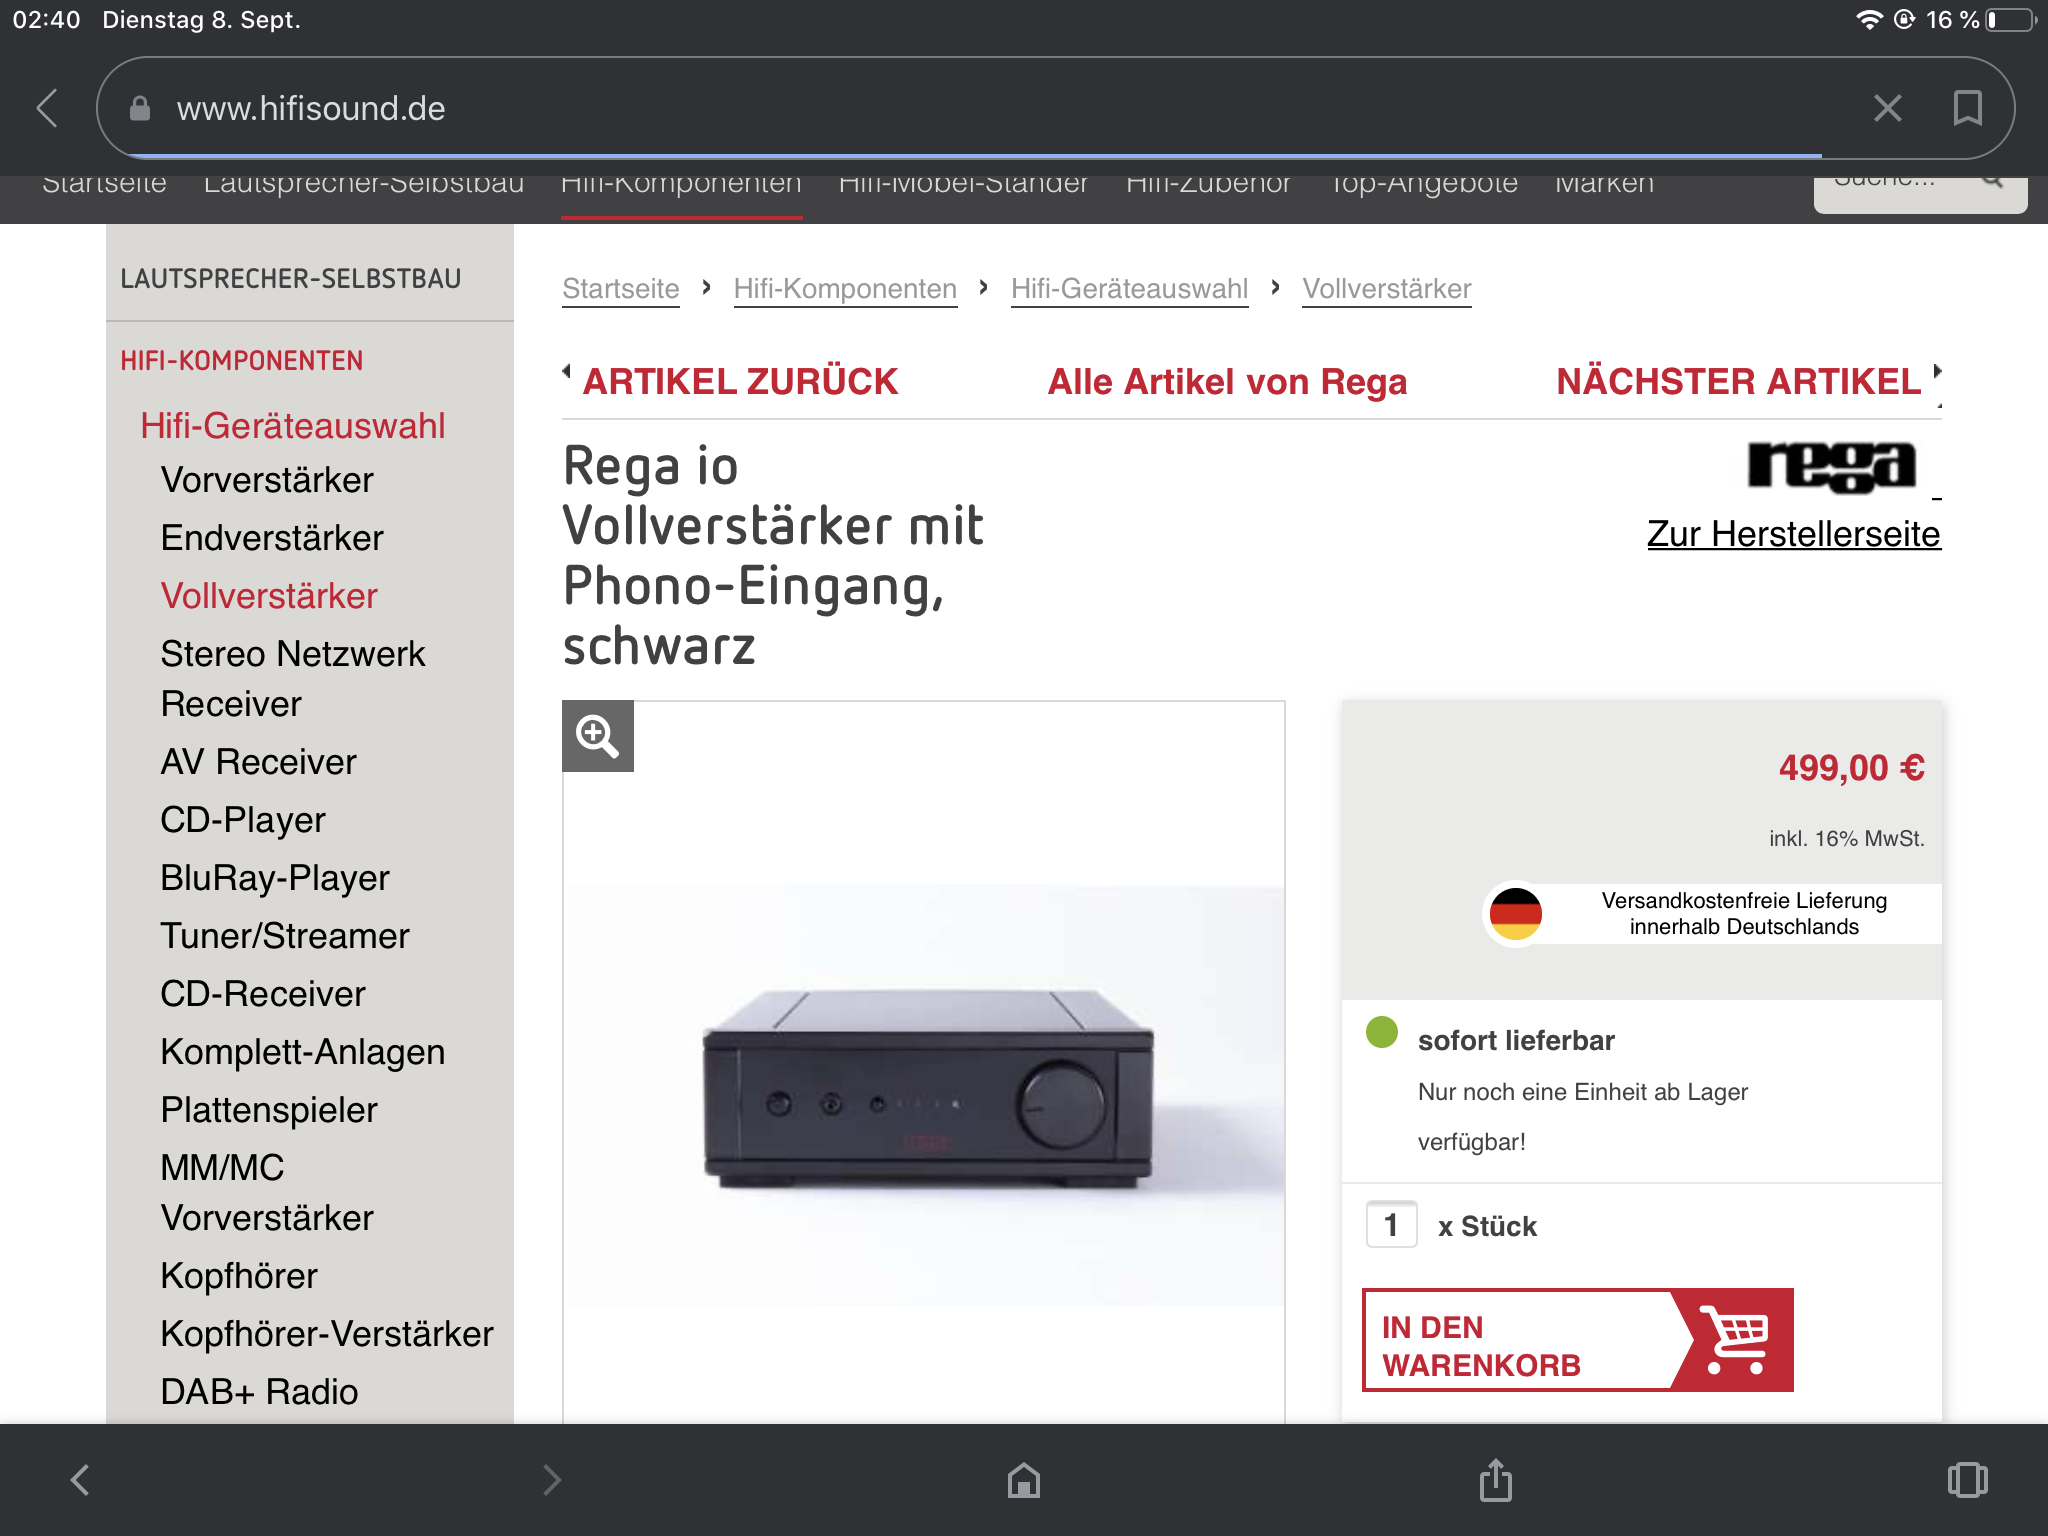Image resolution: width=2048 pixels, height=1536 pixels.
Task: Select Kopfhörer-Verstärker category
Action: pyautogui.click(x=327, y=1334)
